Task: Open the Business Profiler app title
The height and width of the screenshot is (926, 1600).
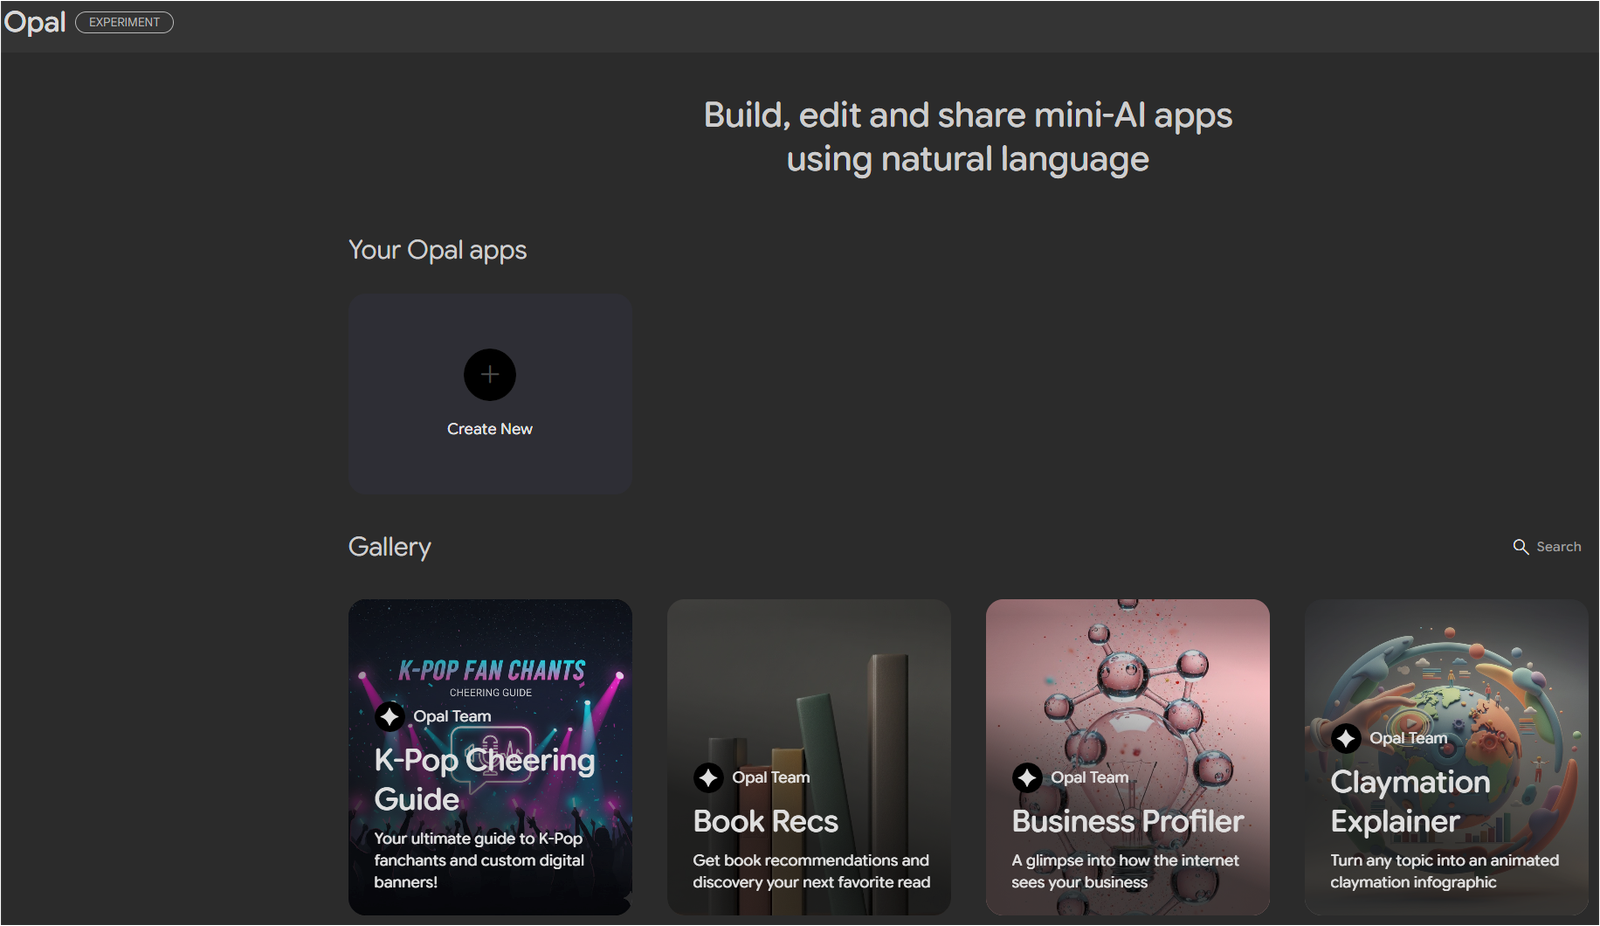Action: coord(1128,821)
